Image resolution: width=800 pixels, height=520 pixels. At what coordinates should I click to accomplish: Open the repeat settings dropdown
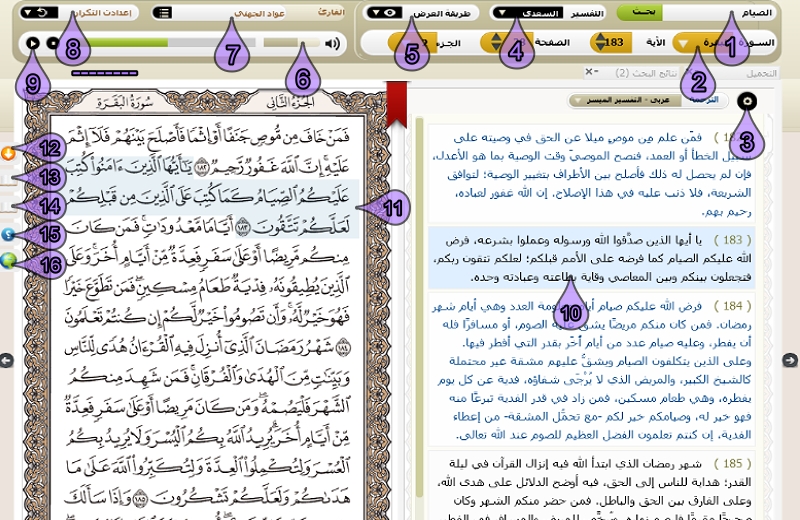25,13
